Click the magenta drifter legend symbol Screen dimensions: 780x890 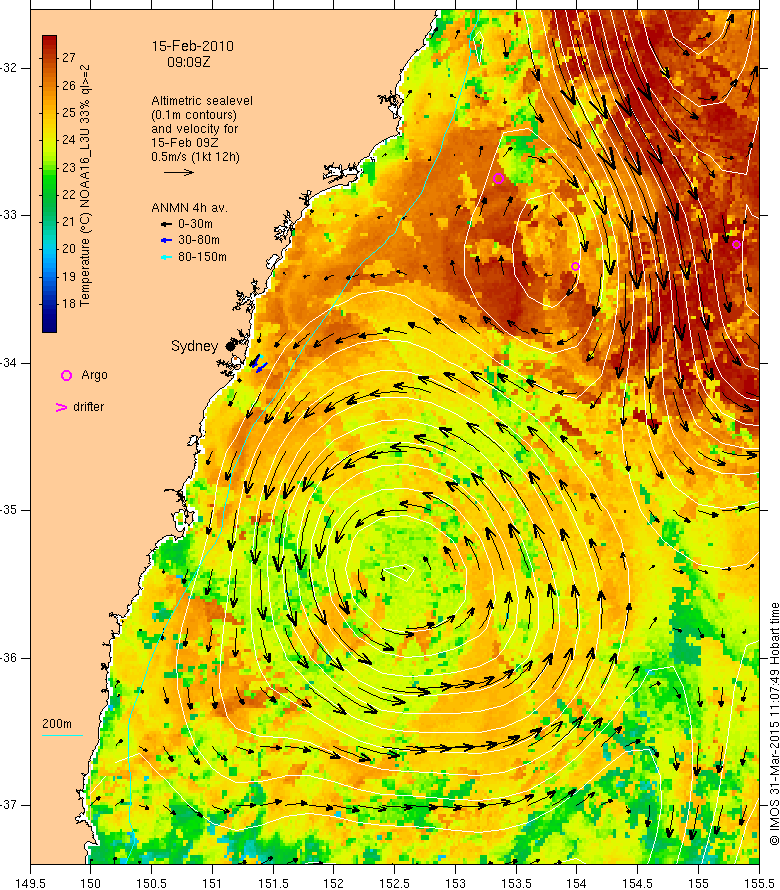(x=61, y=407)
